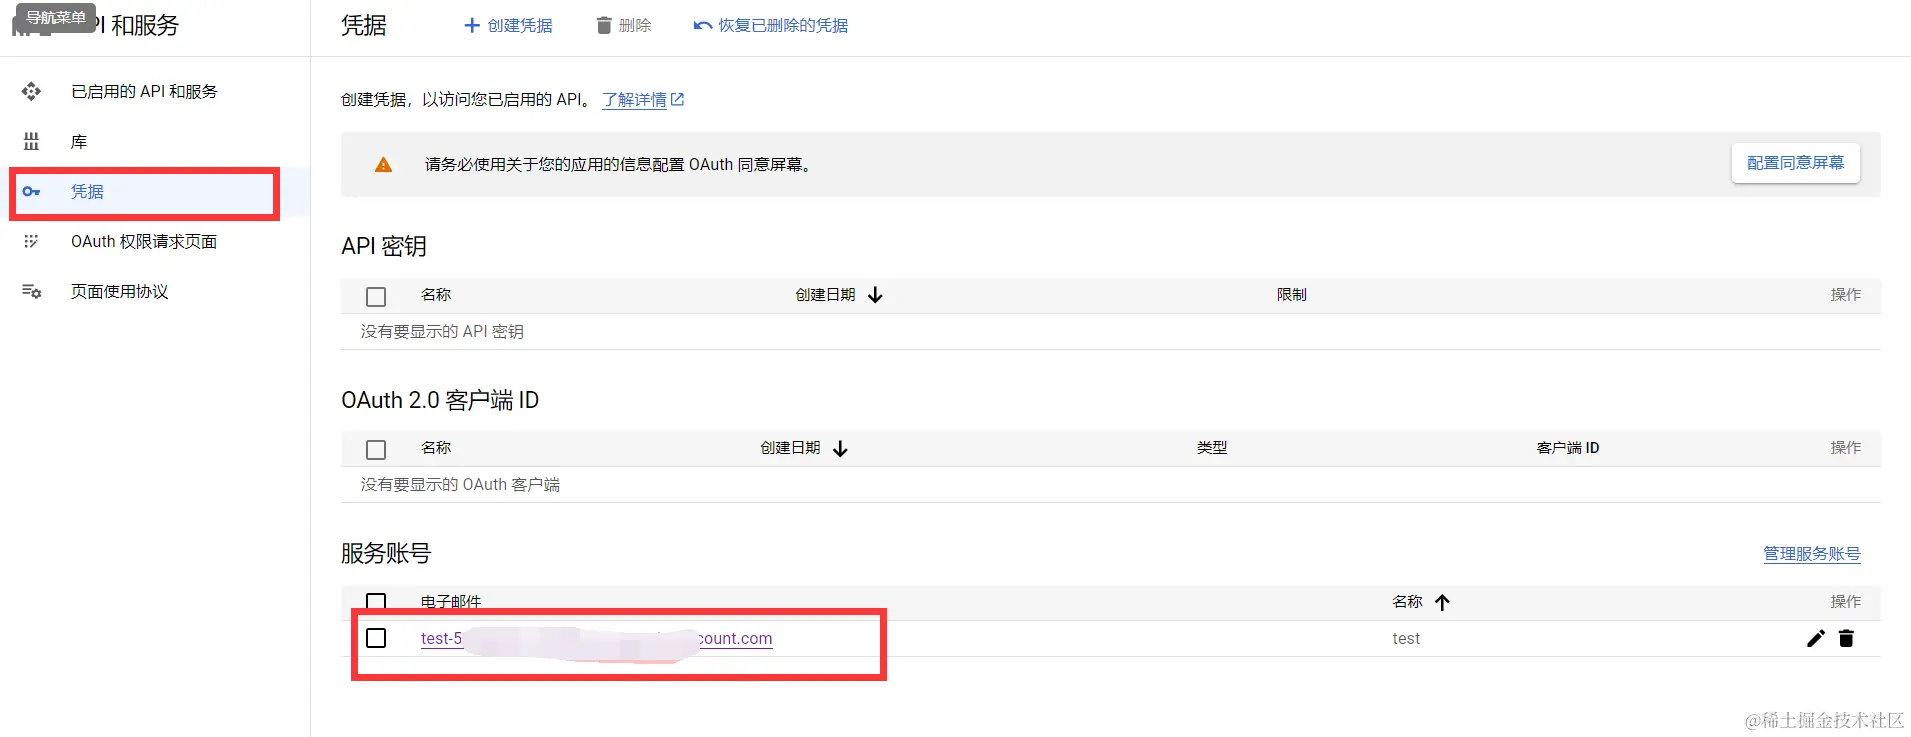The width and height of the screenshot is (1911, 737).
Task: Toggle select-all checkbox in 服务账号 table
Action: [376, 601]
